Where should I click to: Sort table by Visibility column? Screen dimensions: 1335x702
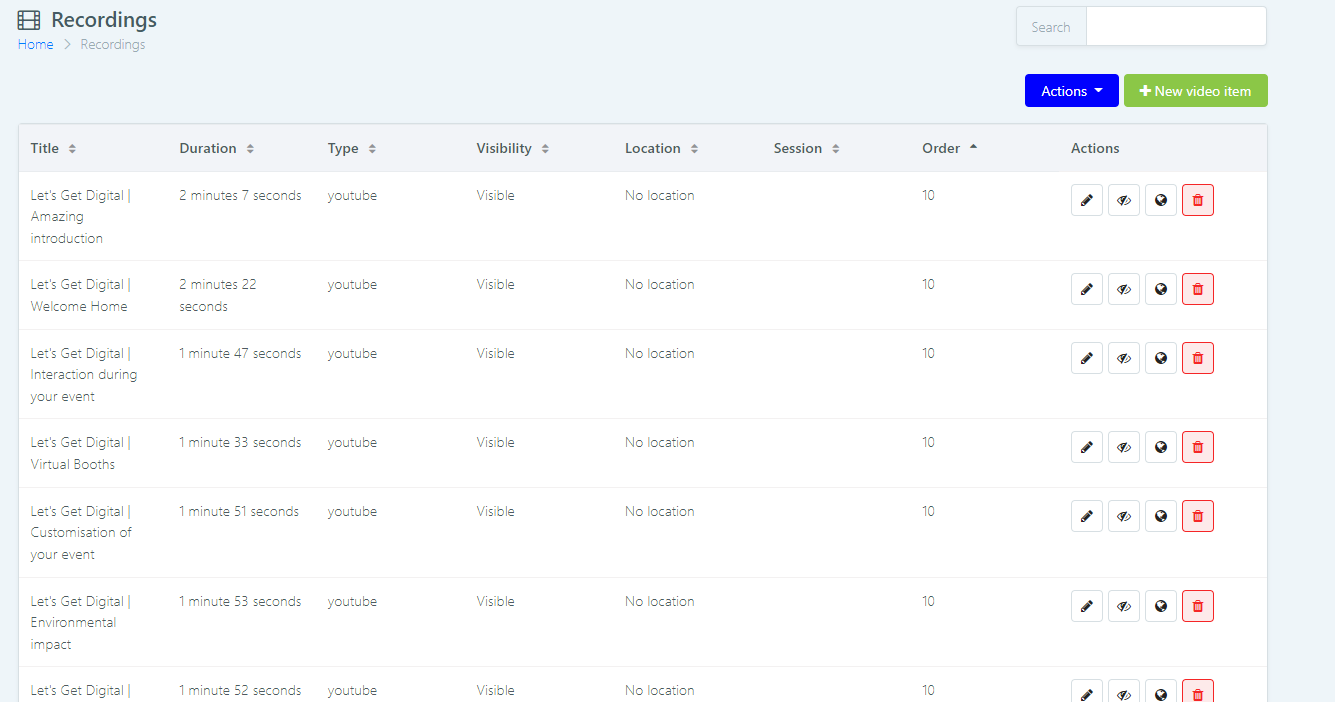[512, 148]
